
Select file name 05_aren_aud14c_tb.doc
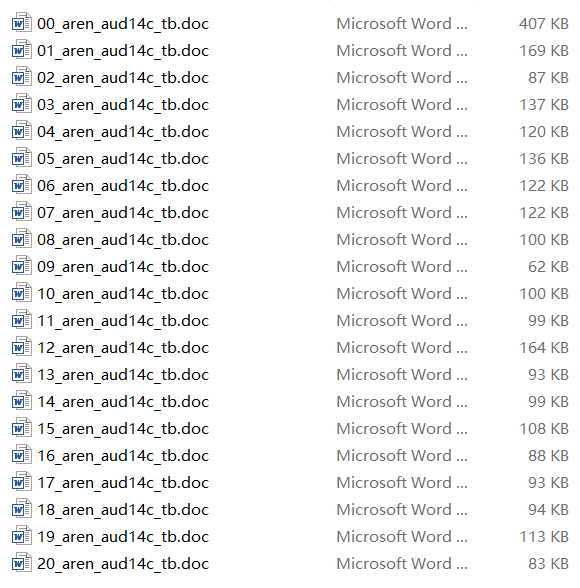pos(123,159)
